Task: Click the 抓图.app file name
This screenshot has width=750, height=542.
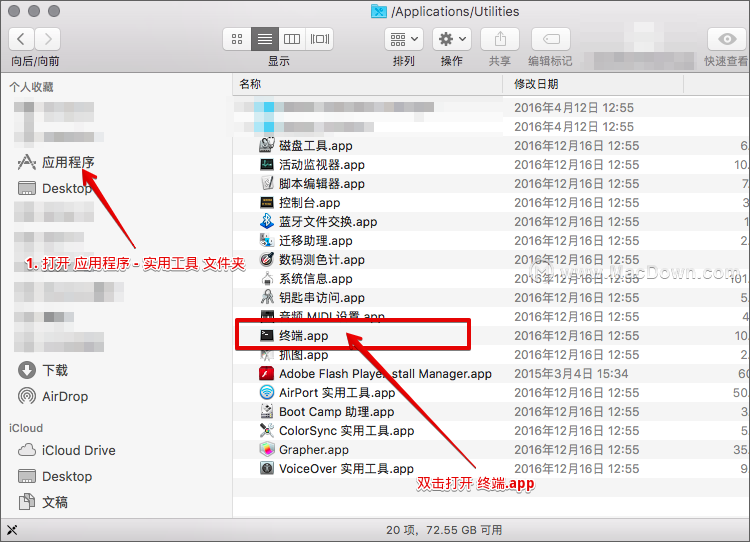Action: coord(304,355)
